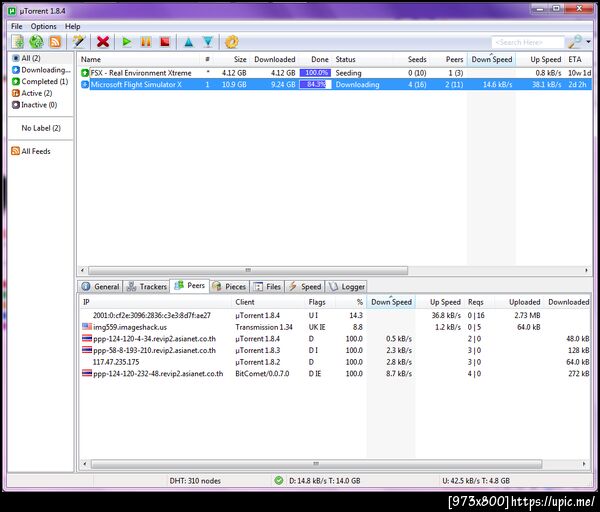Select peer 117.47.235.175
The height and width of the screenshot is (512, 600).
[335, 362]
